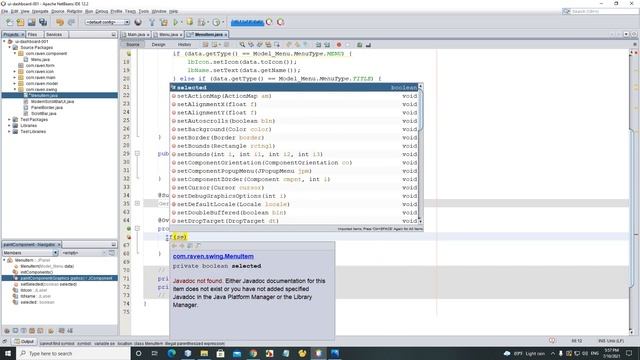
Task: Click the code completion list's vertical scrollbar
Action: pos(420,153)
